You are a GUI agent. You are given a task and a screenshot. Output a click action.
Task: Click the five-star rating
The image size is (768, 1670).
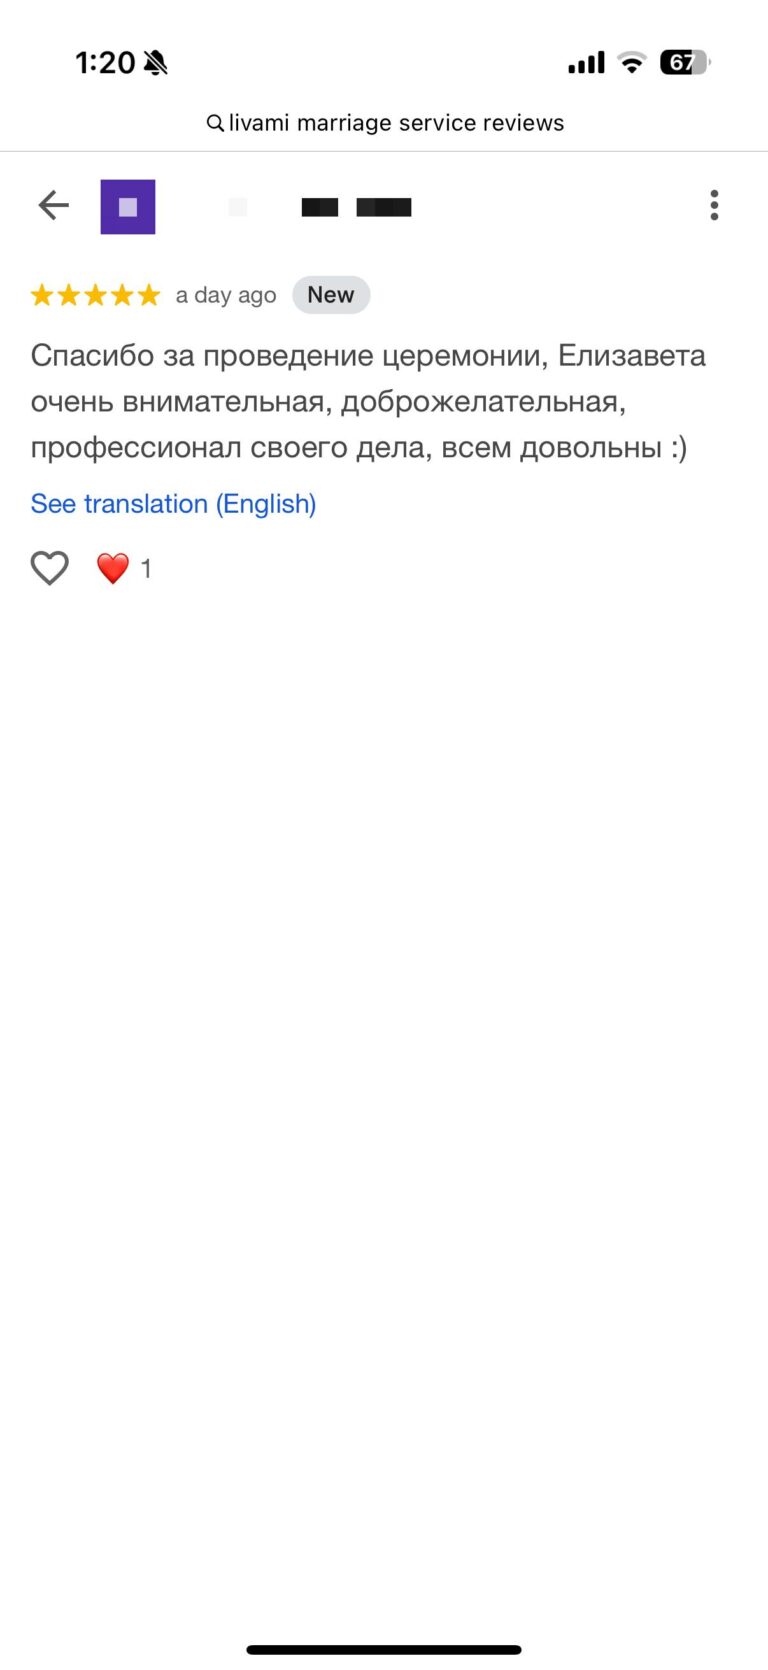point(95,295)
